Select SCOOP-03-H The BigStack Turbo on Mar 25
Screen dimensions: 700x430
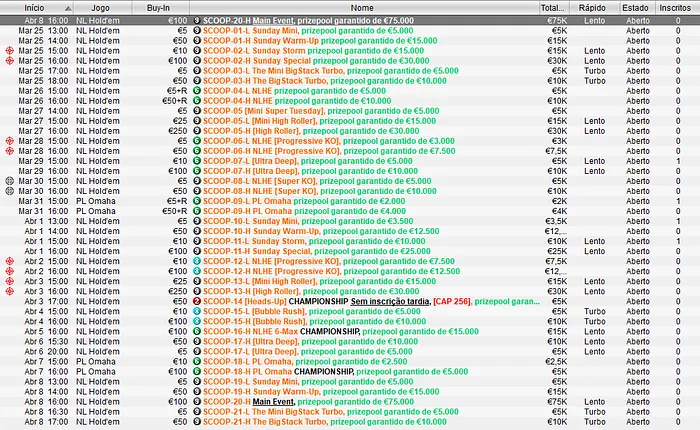click(350, 81)
